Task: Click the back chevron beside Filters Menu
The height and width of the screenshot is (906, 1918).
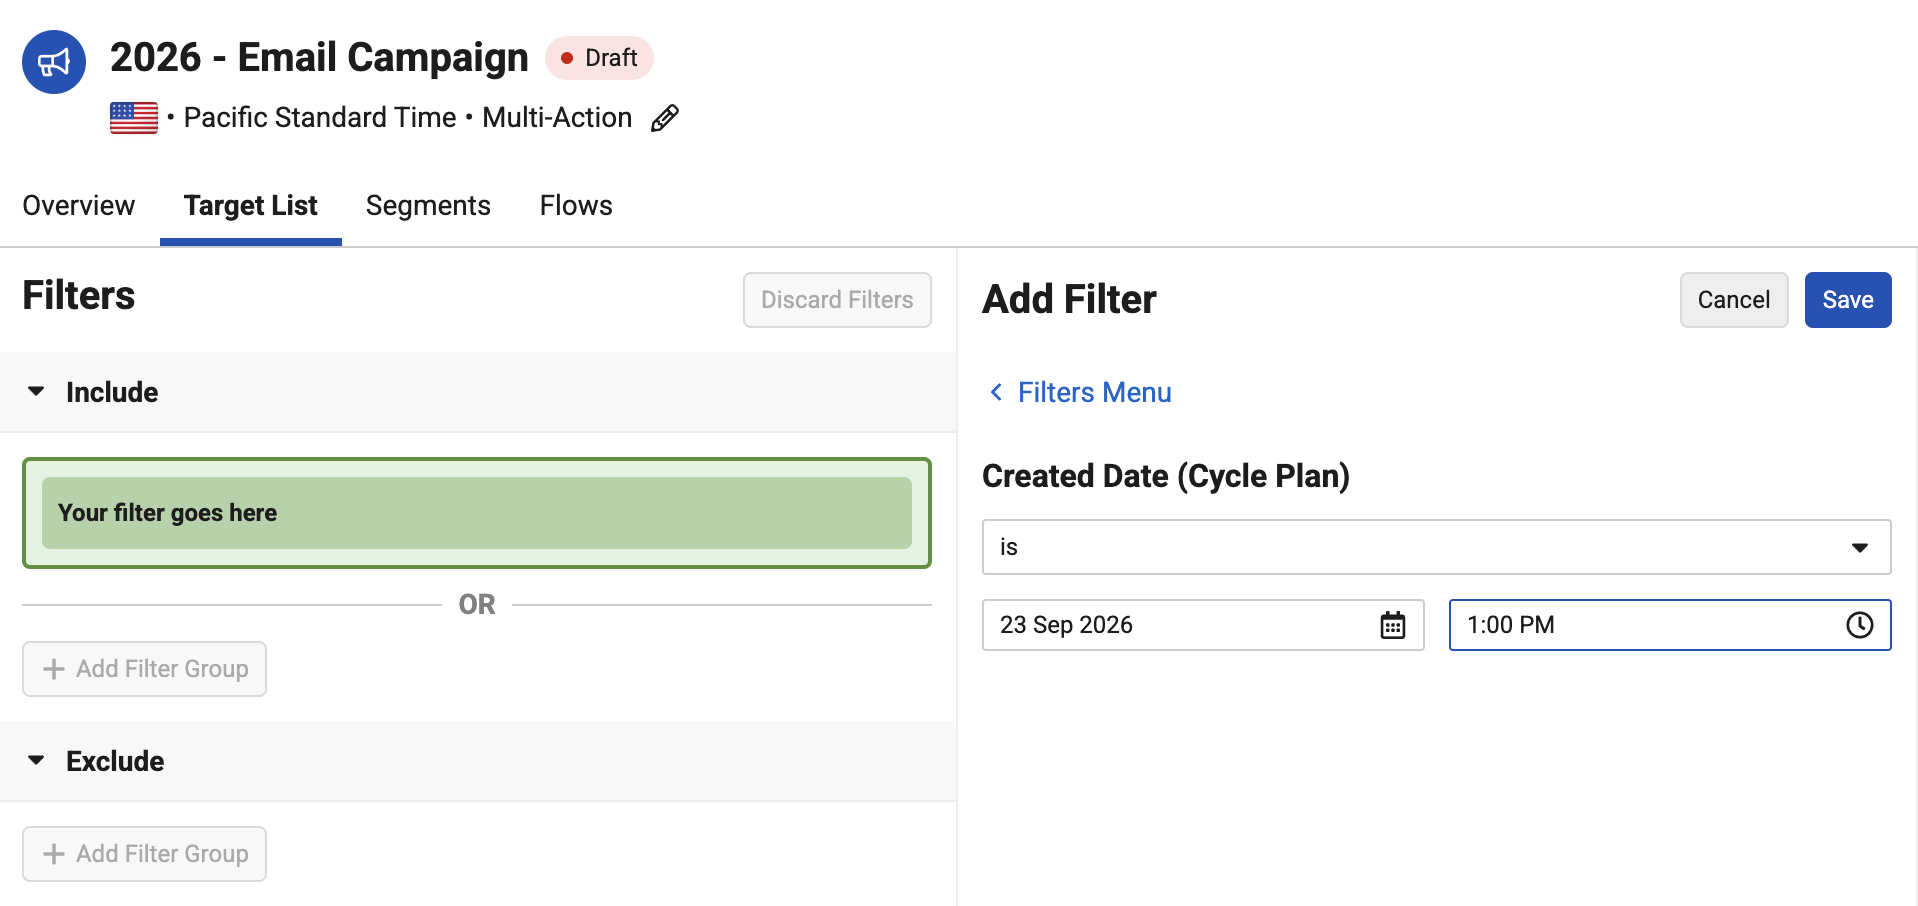Action: [996, 392]
